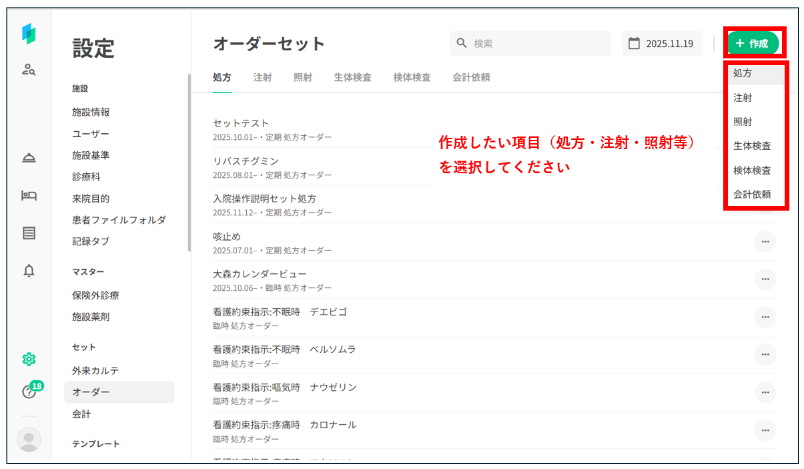Open the settings gear icon in sidebar
Viewport: 804px width, 469px height.
[29, 359]
